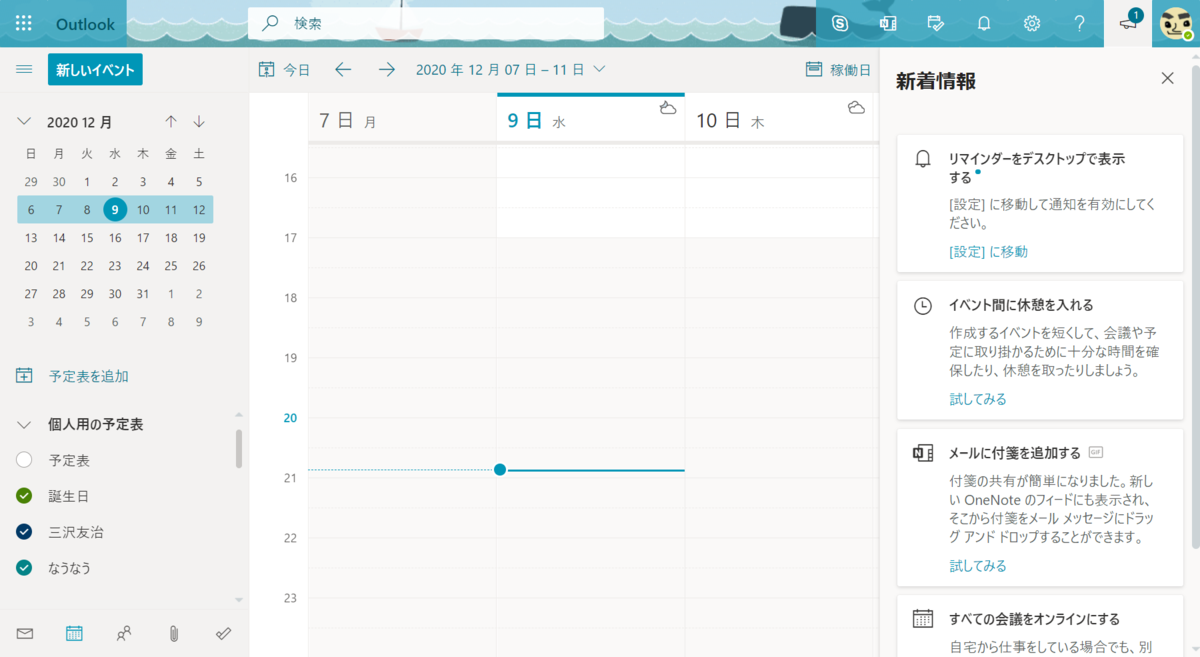Image resolution: width=1200 pixels, height=657 pixels.
Task: Select date 31 in mini calendar
Action: [143, 293]
